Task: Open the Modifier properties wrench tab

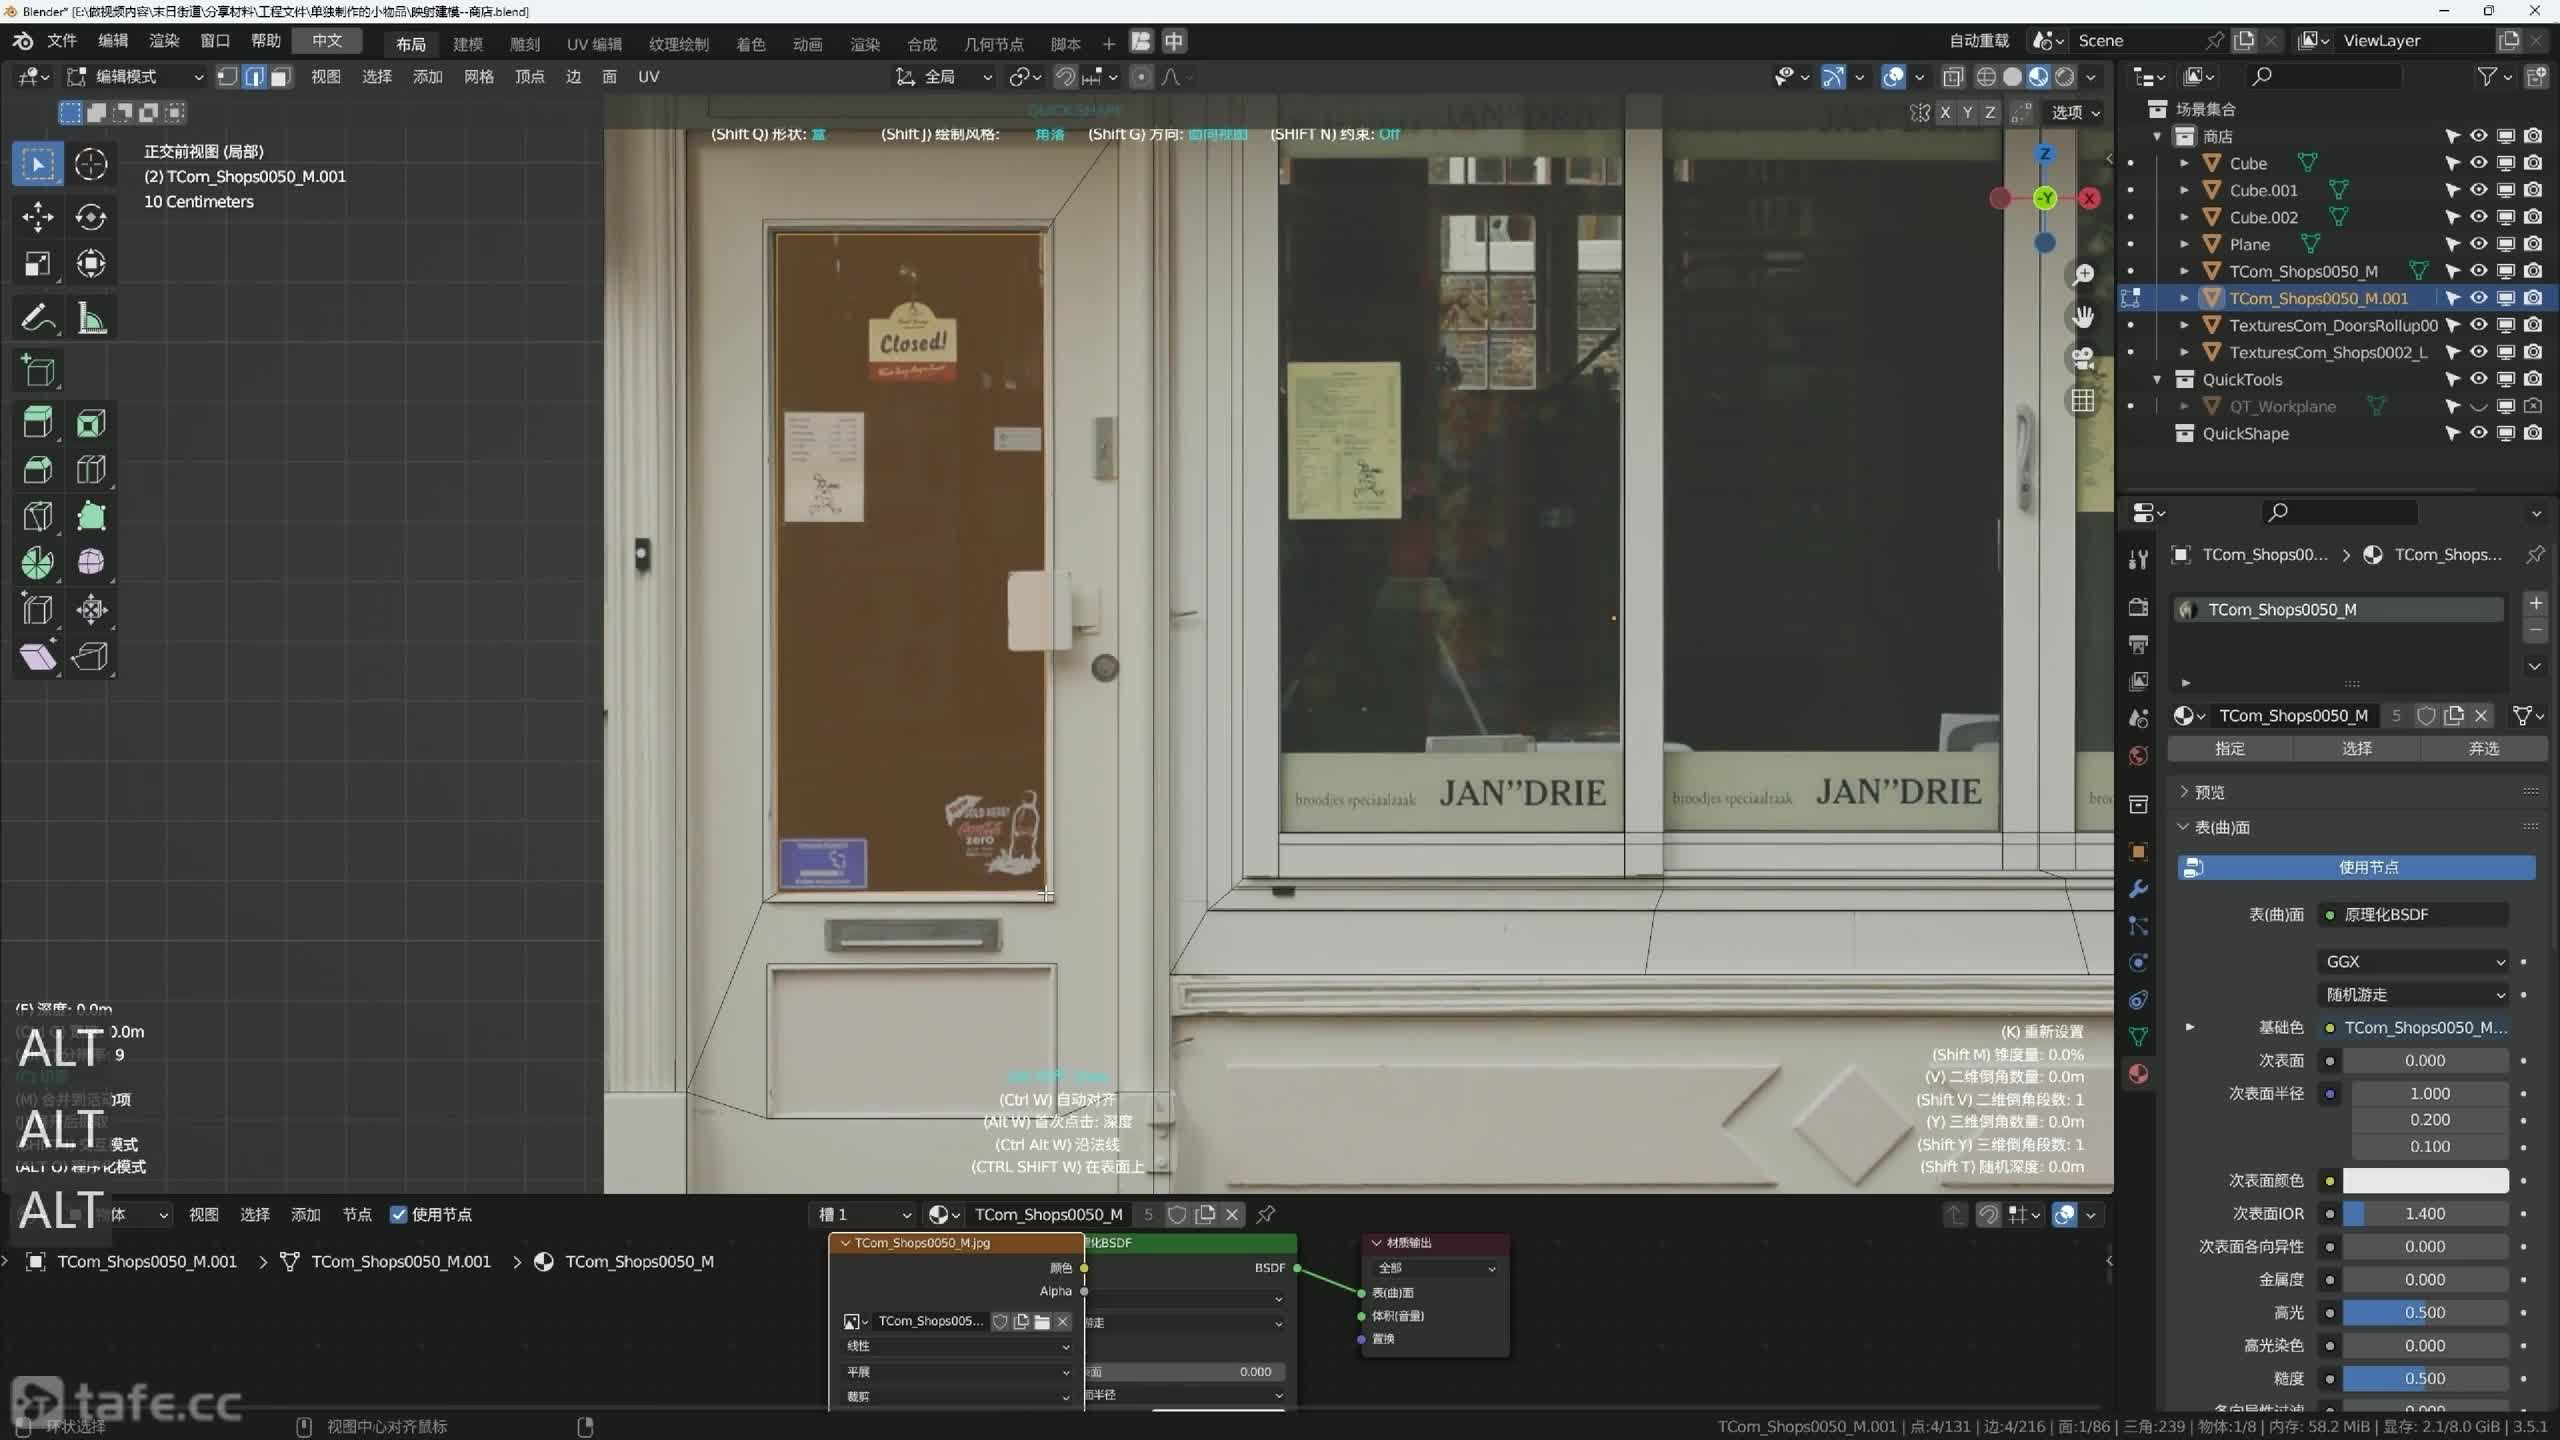Action: click(2138, 889)
